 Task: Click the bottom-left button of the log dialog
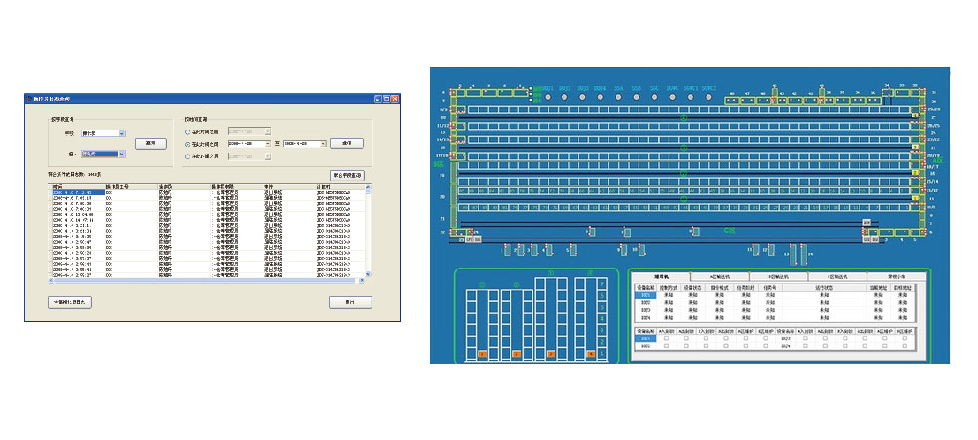70,302
